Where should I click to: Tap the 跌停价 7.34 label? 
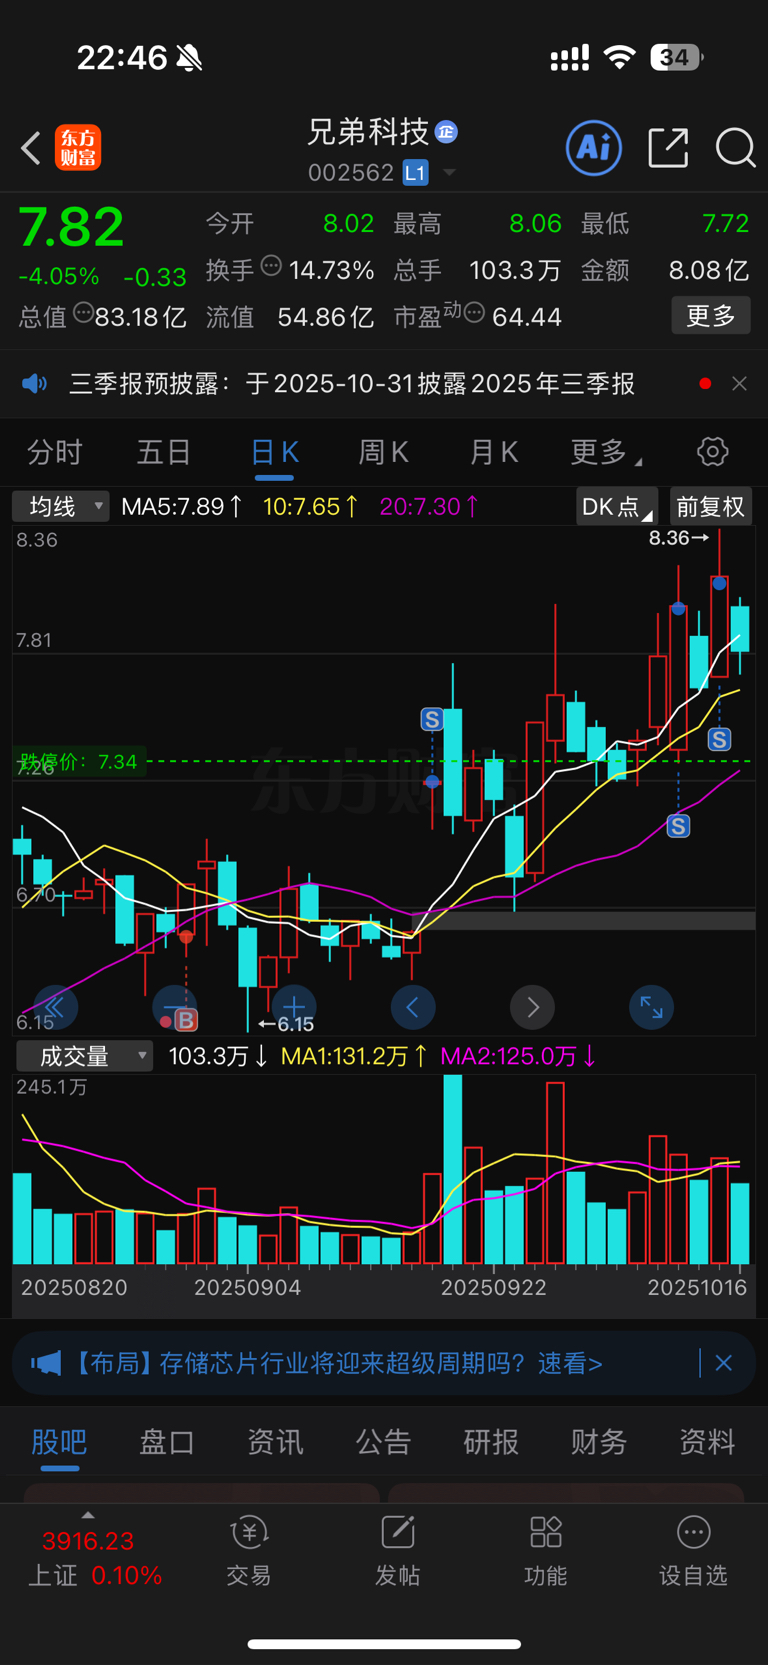click(78, 762)
